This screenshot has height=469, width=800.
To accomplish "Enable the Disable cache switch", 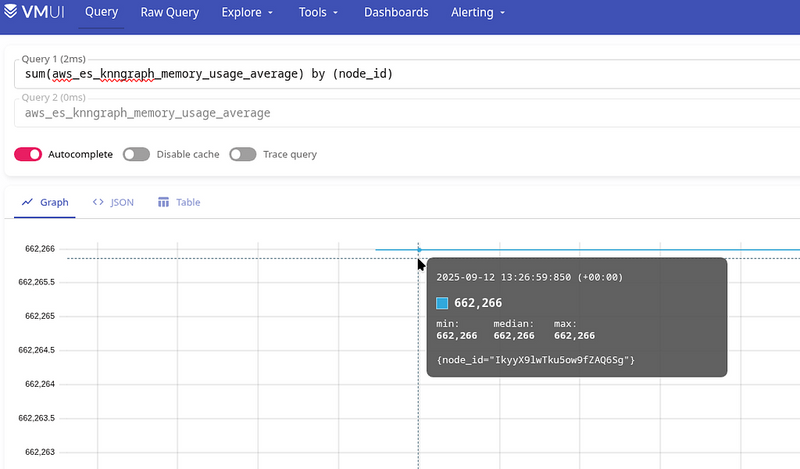I will [x=136, y=155].
